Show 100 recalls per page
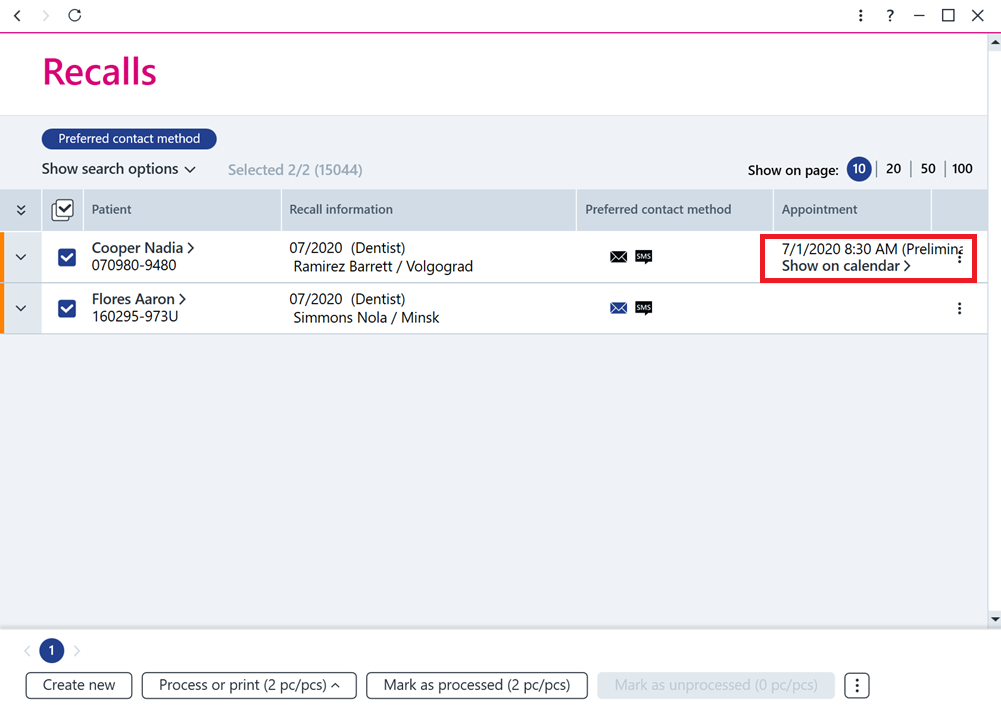Viewport: 1001px width, 706px height. click(x=962, y=169)
